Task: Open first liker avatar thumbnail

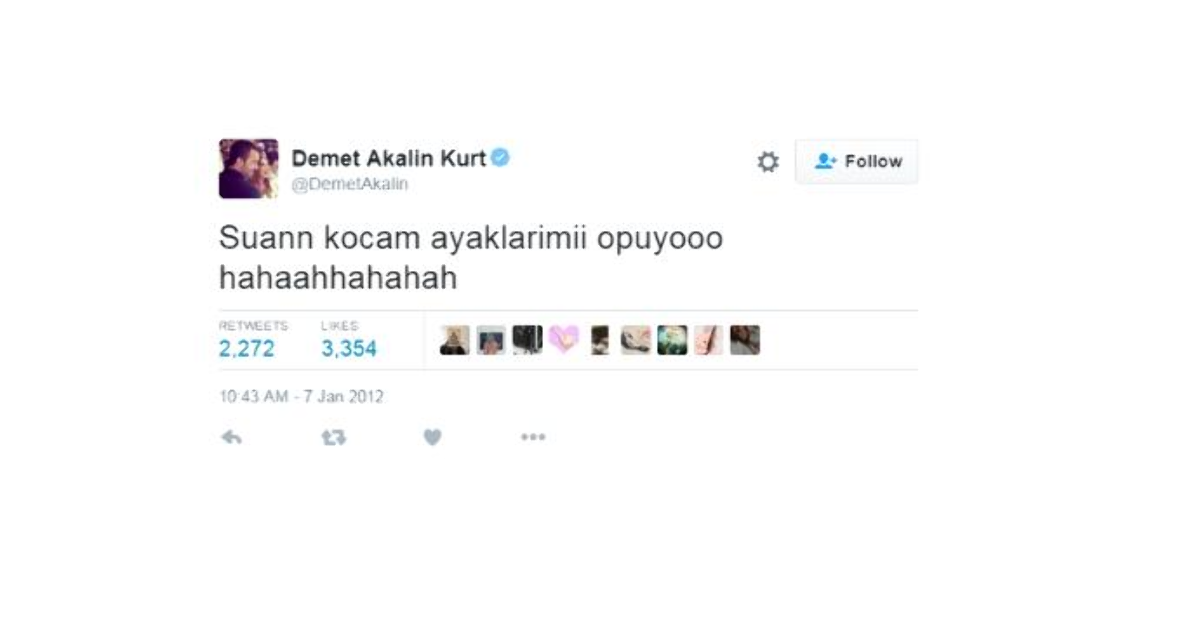Action: [455, 340]
